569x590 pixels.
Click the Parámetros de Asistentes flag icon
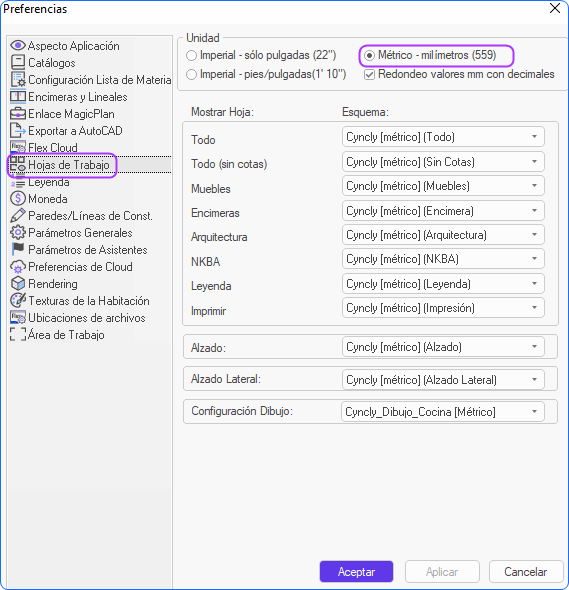point(18,249)
